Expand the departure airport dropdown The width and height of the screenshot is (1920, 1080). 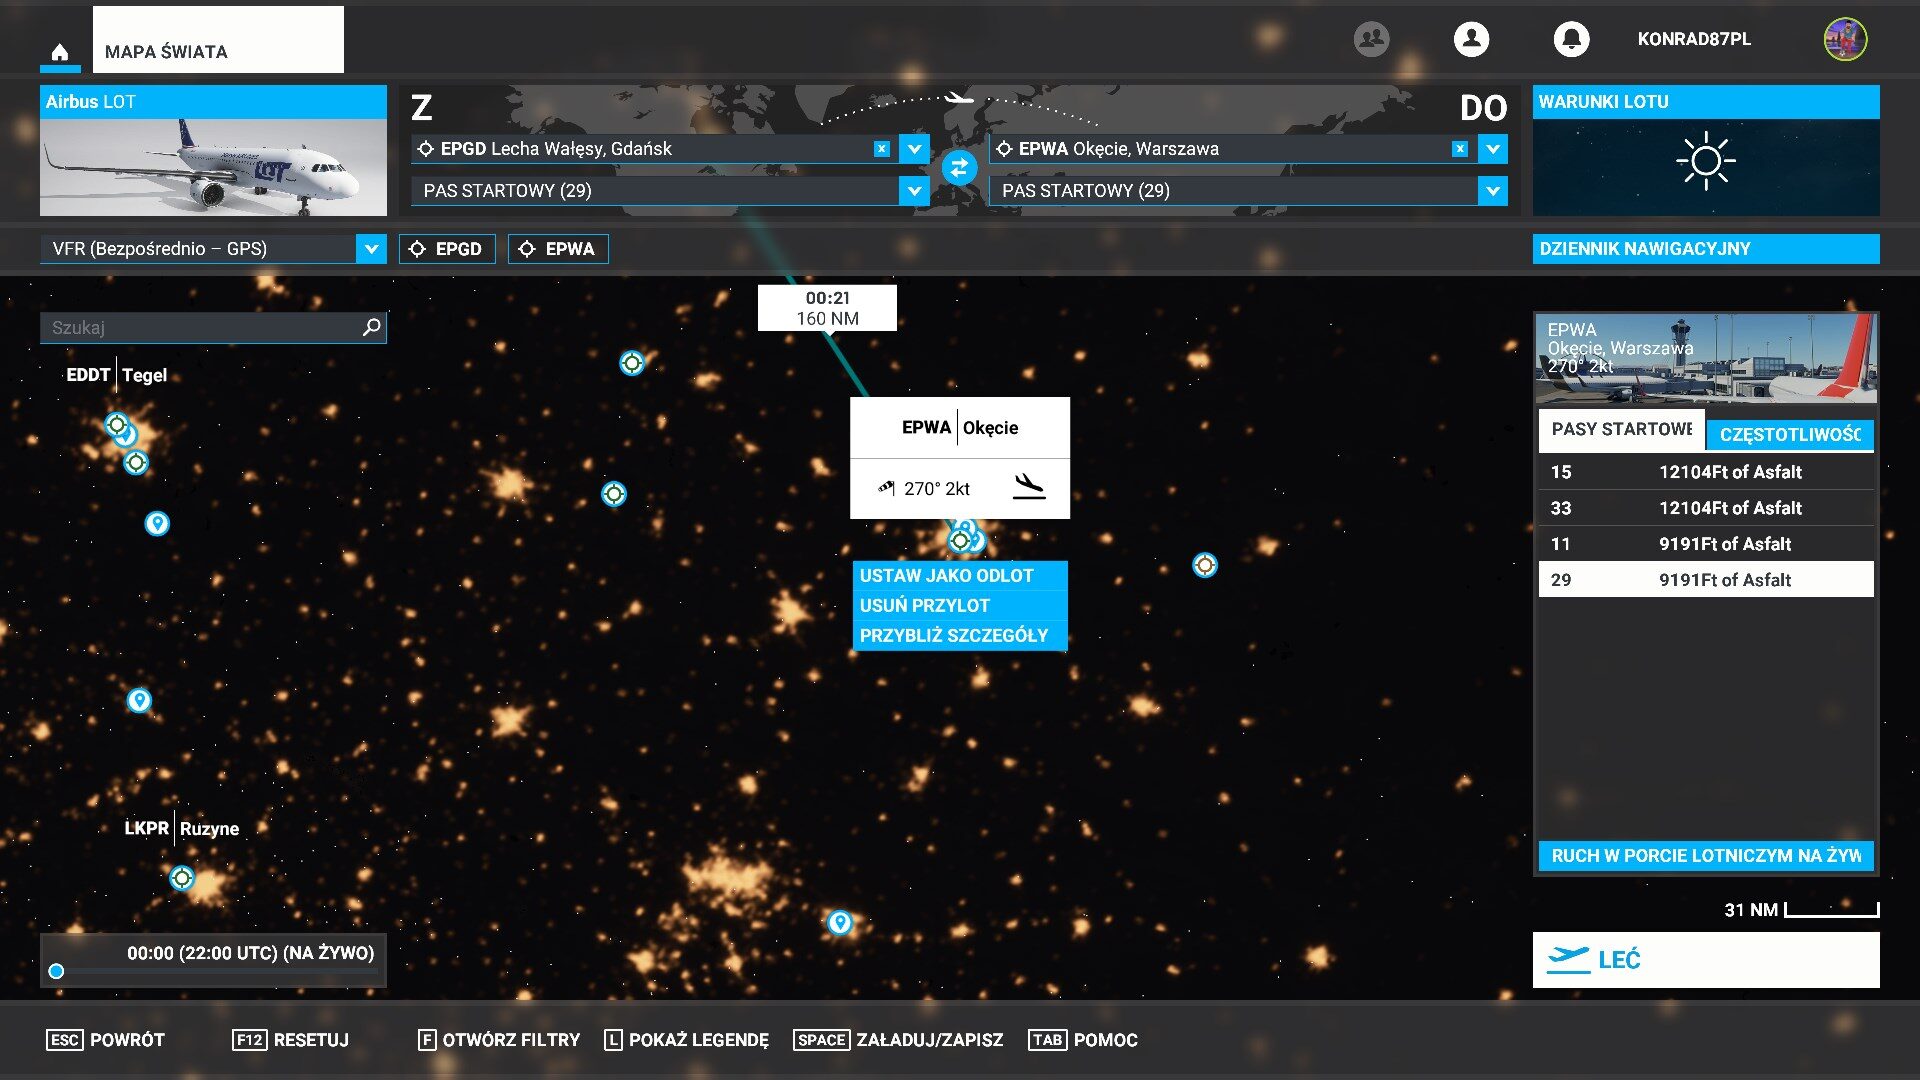pos(914,149)
